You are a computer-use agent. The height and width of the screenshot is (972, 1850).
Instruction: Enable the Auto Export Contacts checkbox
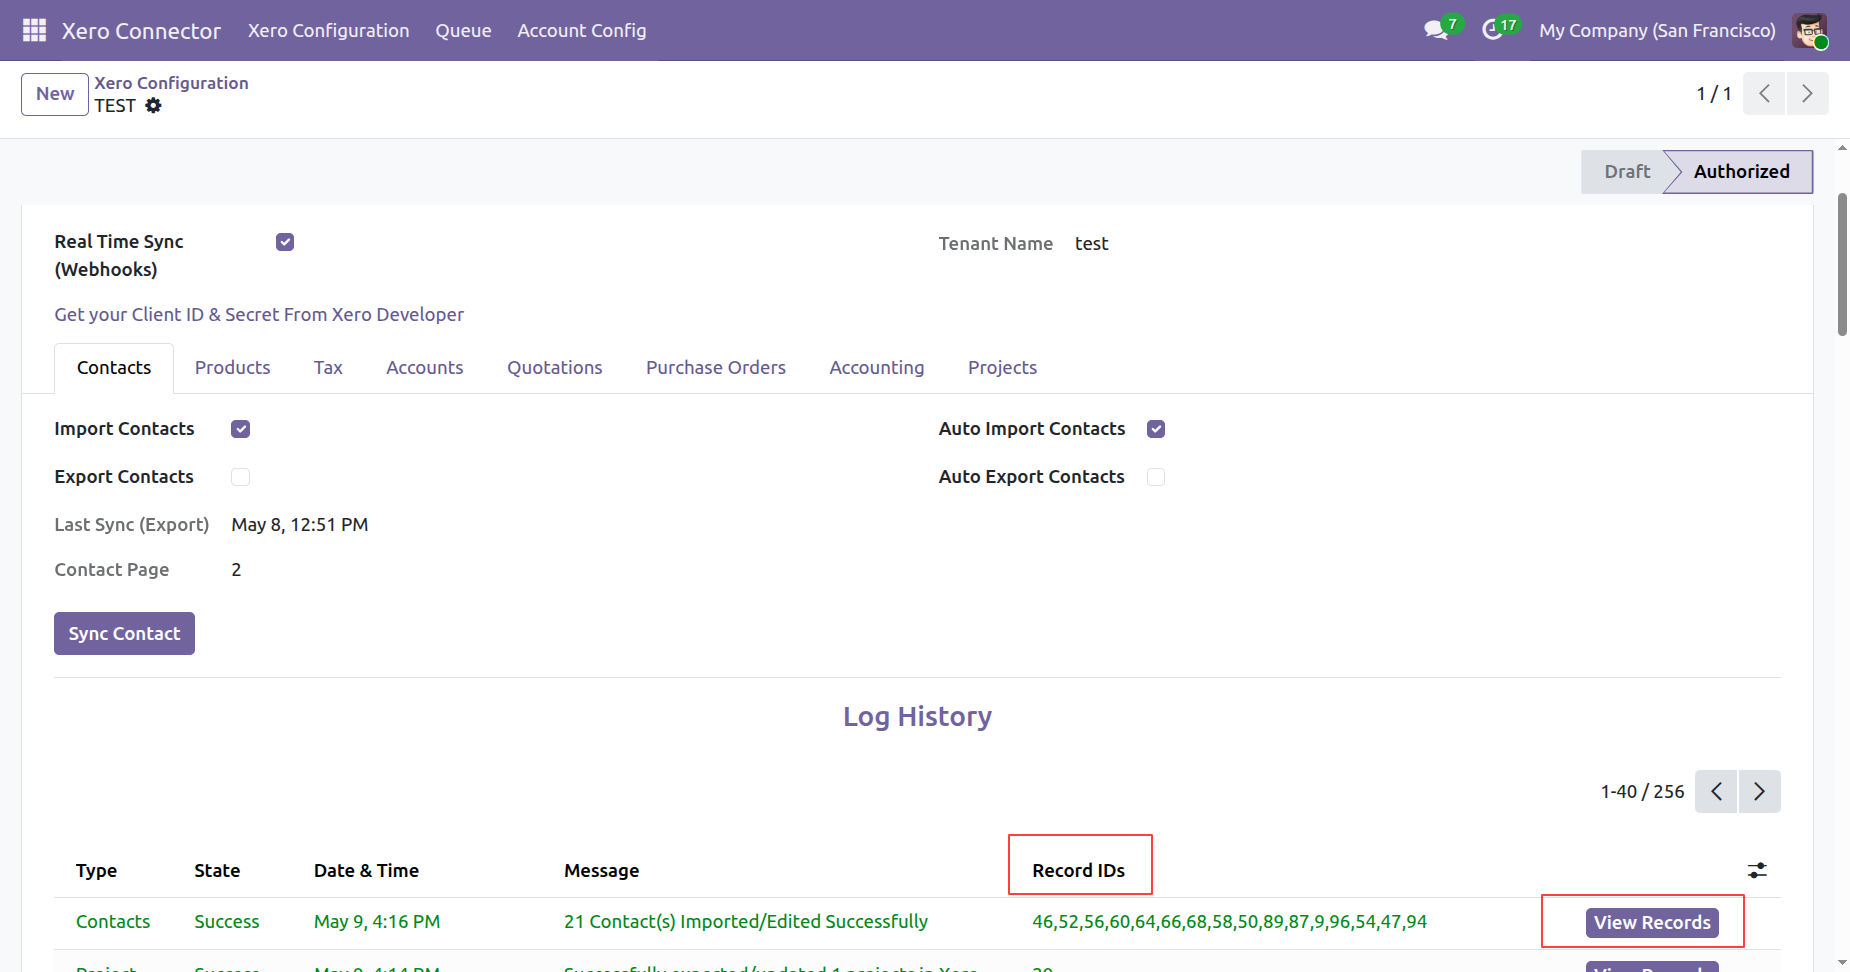tap(1156, 477)
